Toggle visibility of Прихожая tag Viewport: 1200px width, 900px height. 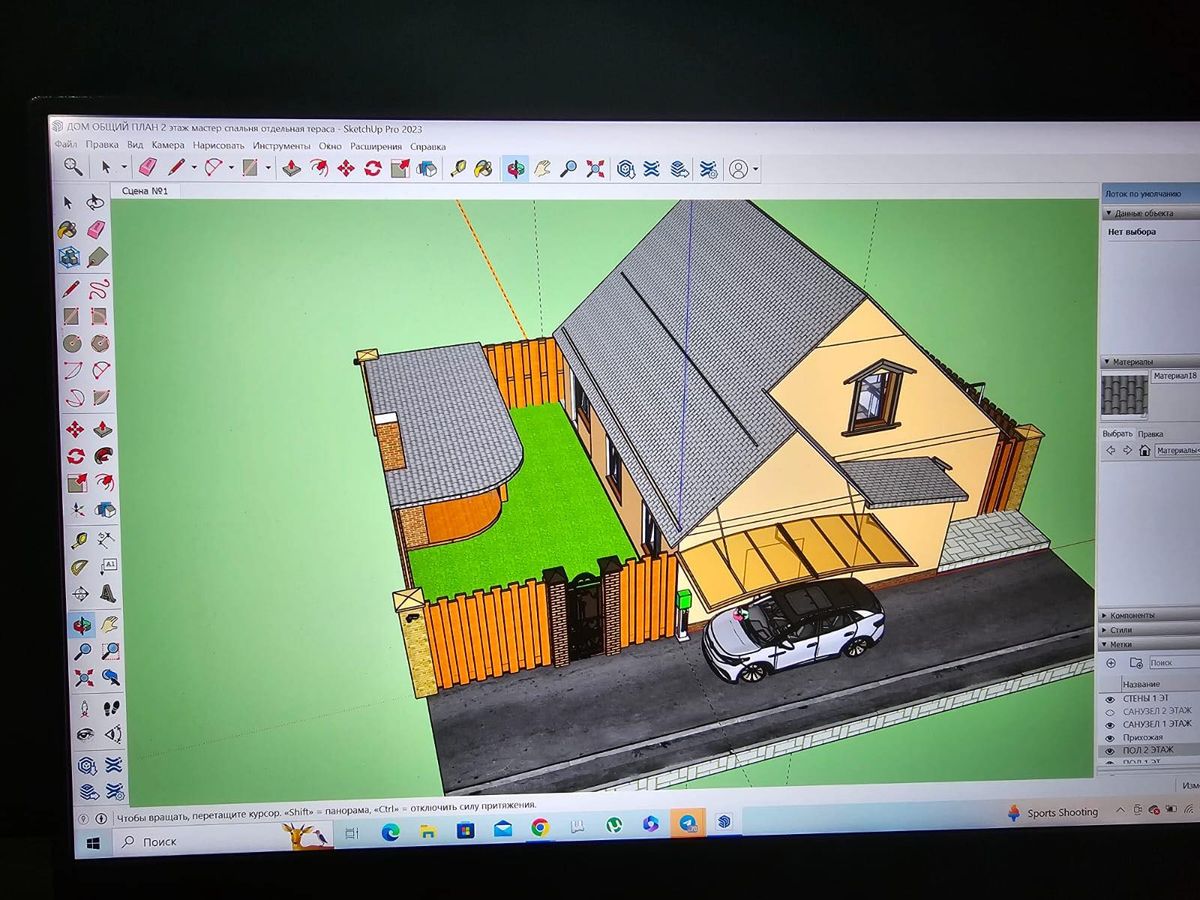1109,737
